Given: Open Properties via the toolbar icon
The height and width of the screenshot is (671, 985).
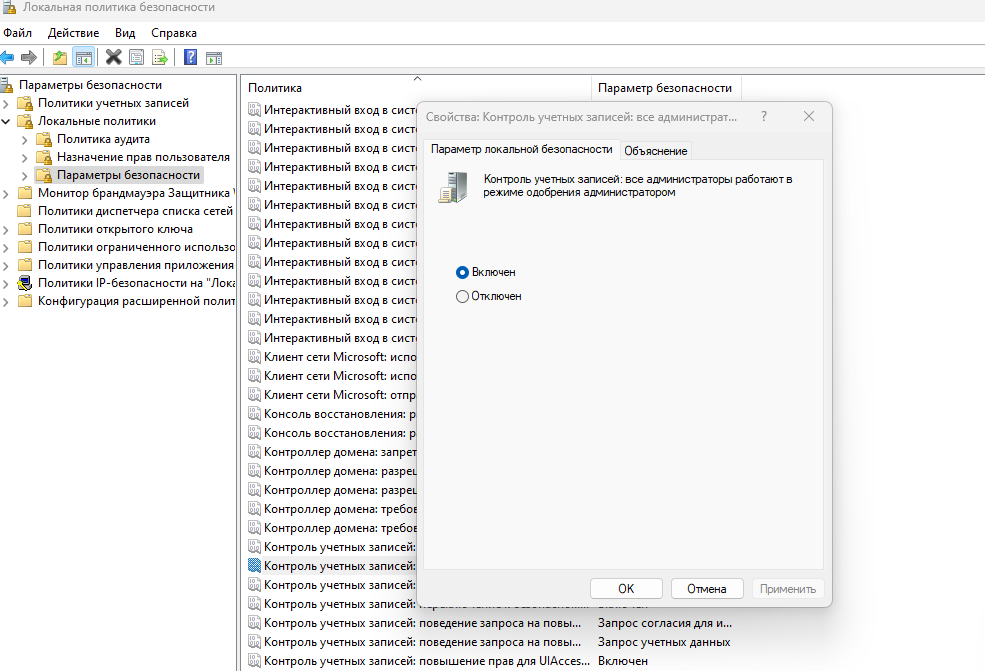Looking at the screenshot, I should pyautogui.click(x=136, y=58).
